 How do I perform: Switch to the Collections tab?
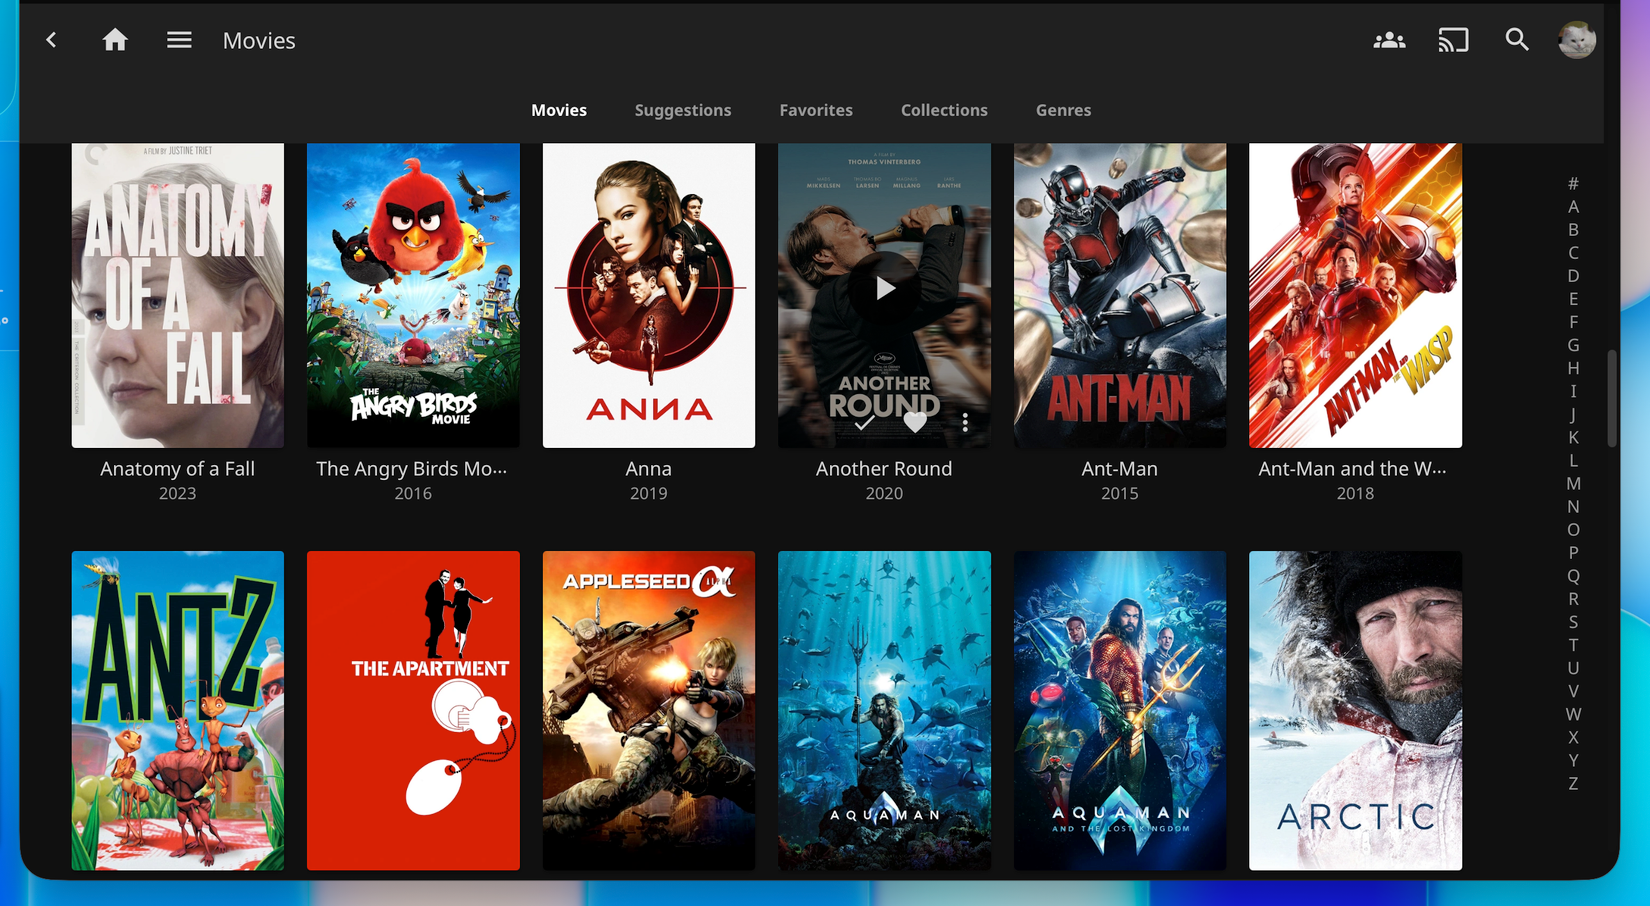pos(944,110)
